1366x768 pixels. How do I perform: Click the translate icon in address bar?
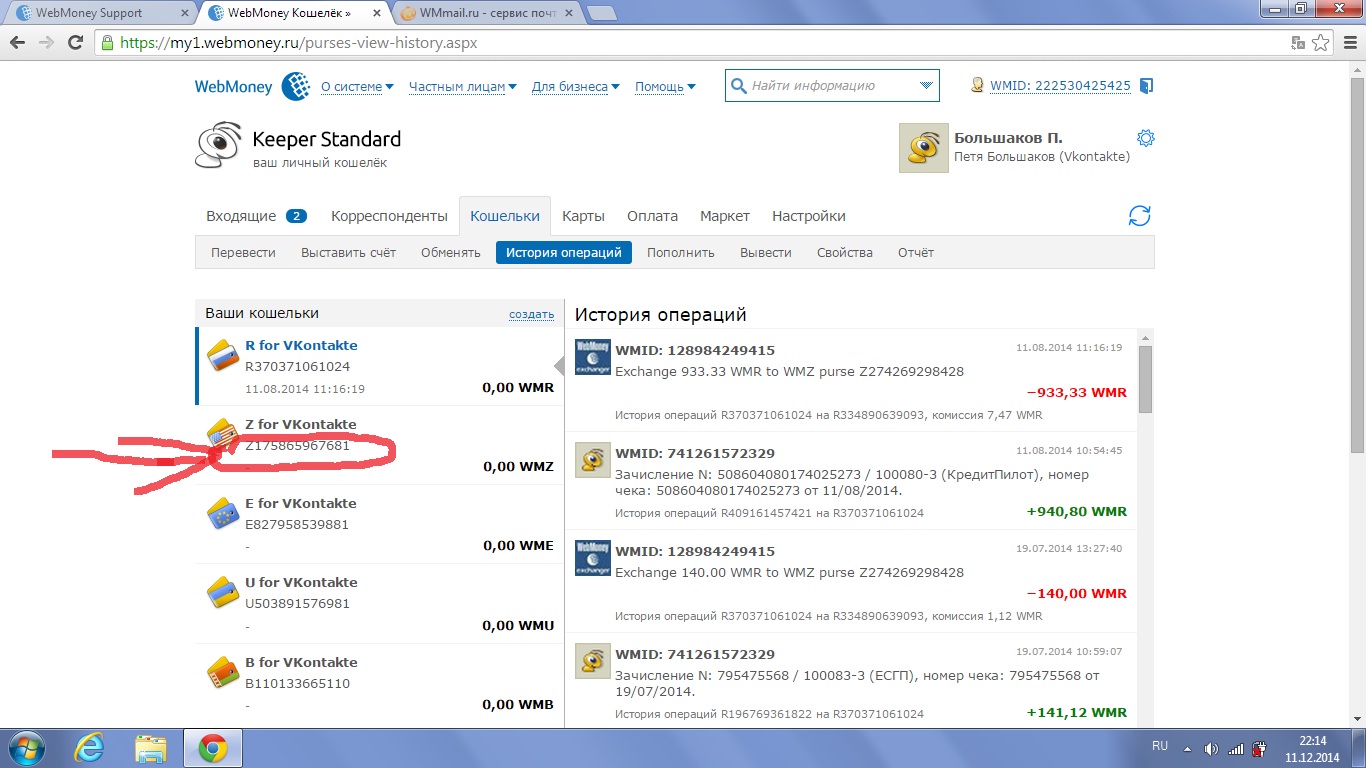(1298, 43)
